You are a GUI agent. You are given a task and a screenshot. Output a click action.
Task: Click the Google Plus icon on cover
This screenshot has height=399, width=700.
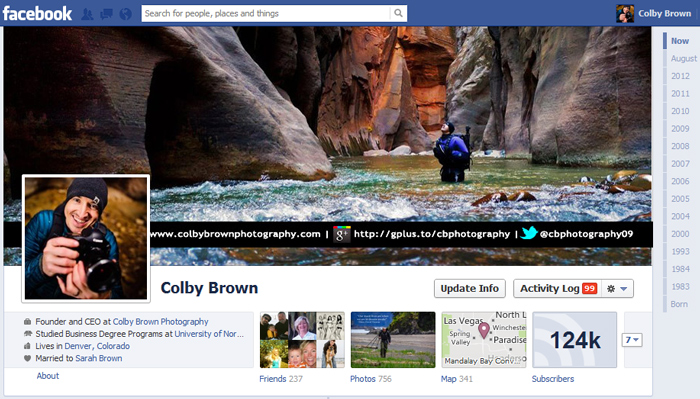pos(342,234)
